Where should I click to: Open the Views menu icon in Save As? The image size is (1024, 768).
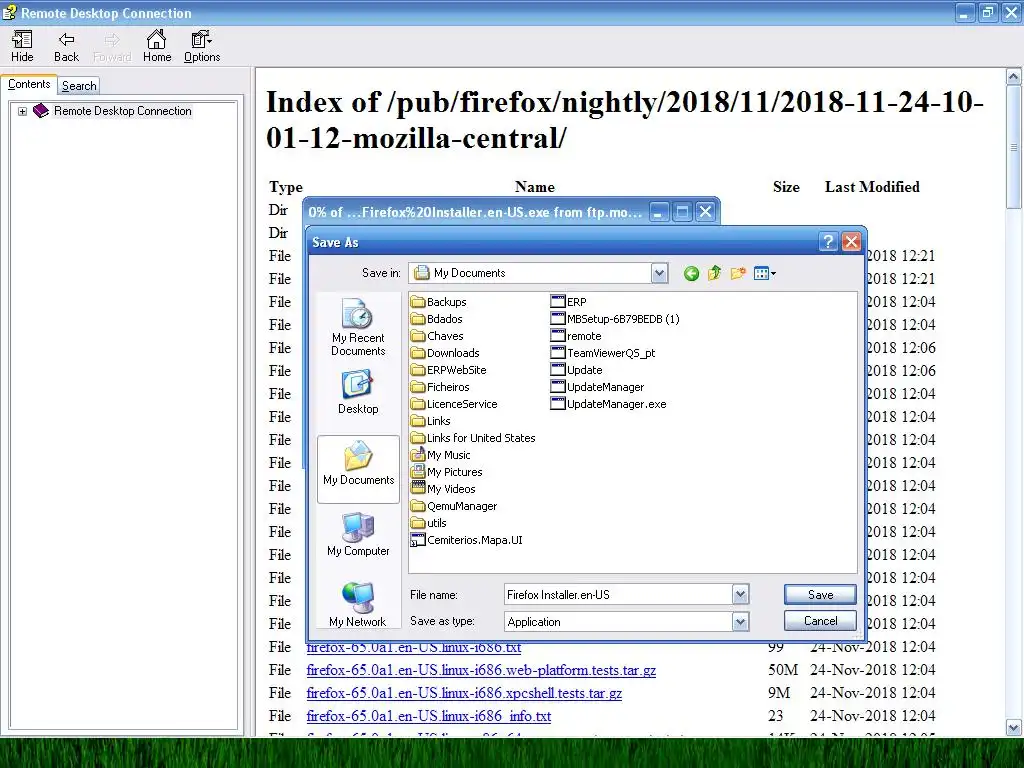coord(764,273)
